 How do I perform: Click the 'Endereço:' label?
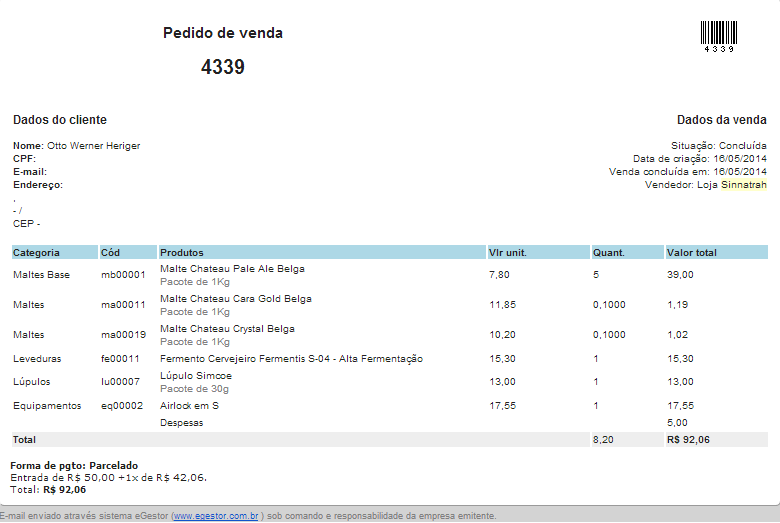click(x=38, y=185)
